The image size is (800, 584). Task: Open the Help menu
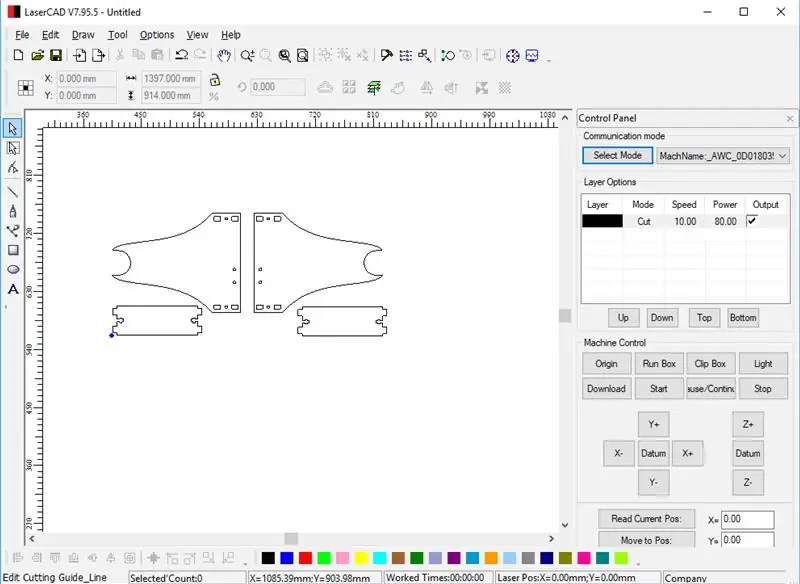pyautogui.click(x=231, y=35)
